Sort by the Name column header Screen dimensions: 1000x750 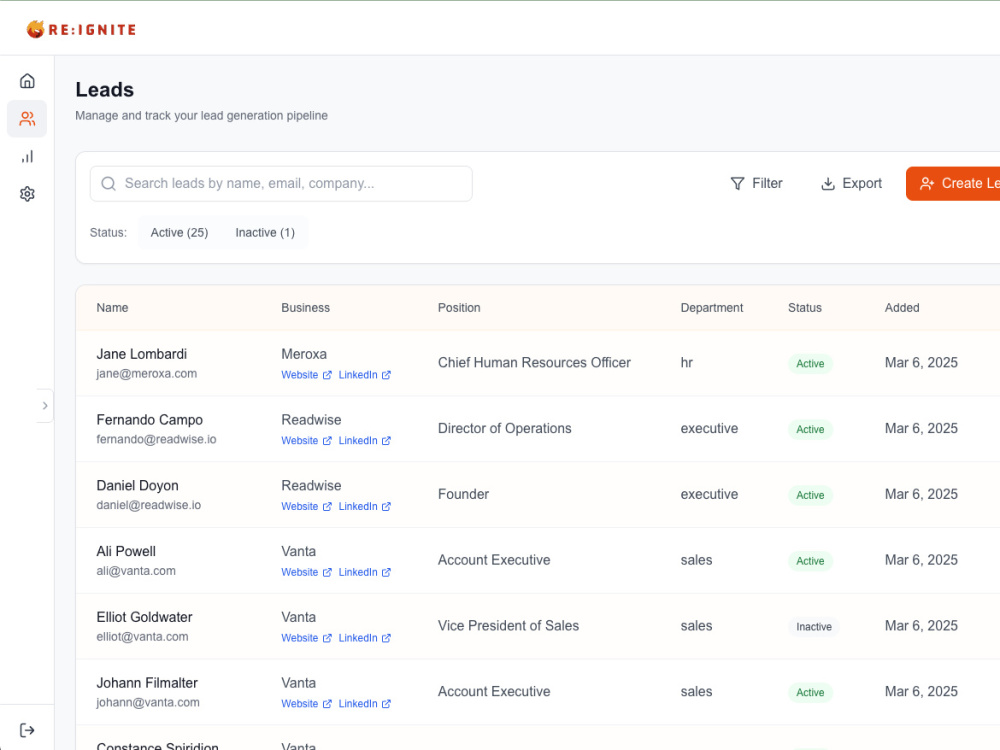[112, 307]
